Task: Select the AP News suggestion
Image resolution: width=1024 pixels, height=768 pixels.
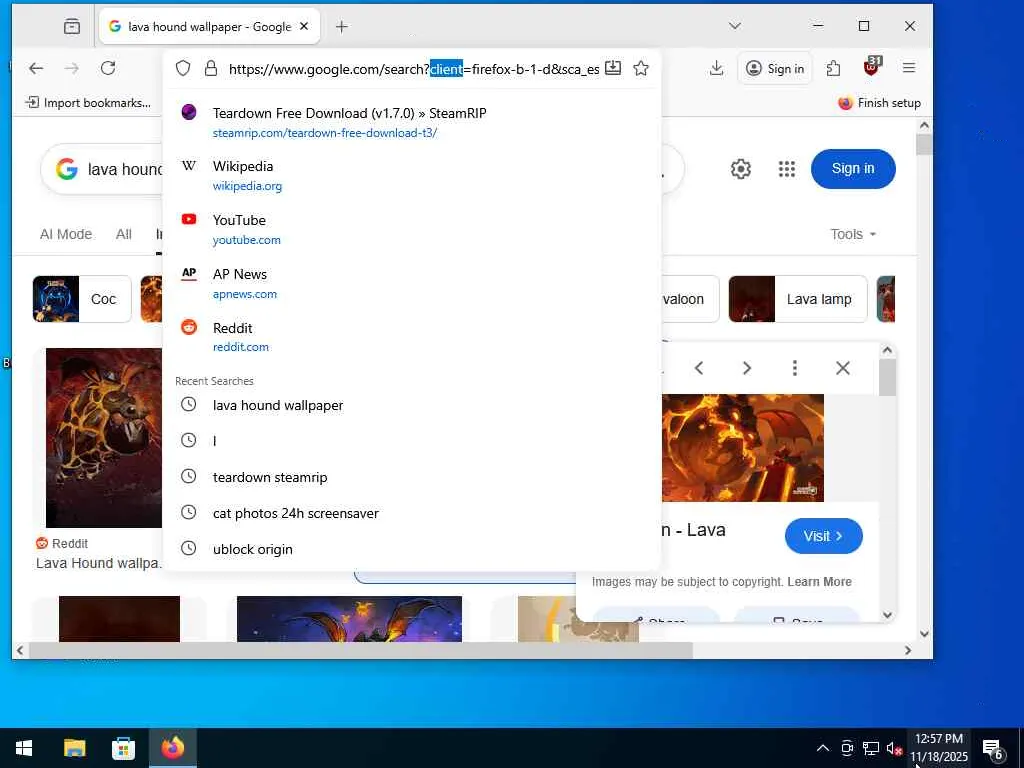Action: 411,283
